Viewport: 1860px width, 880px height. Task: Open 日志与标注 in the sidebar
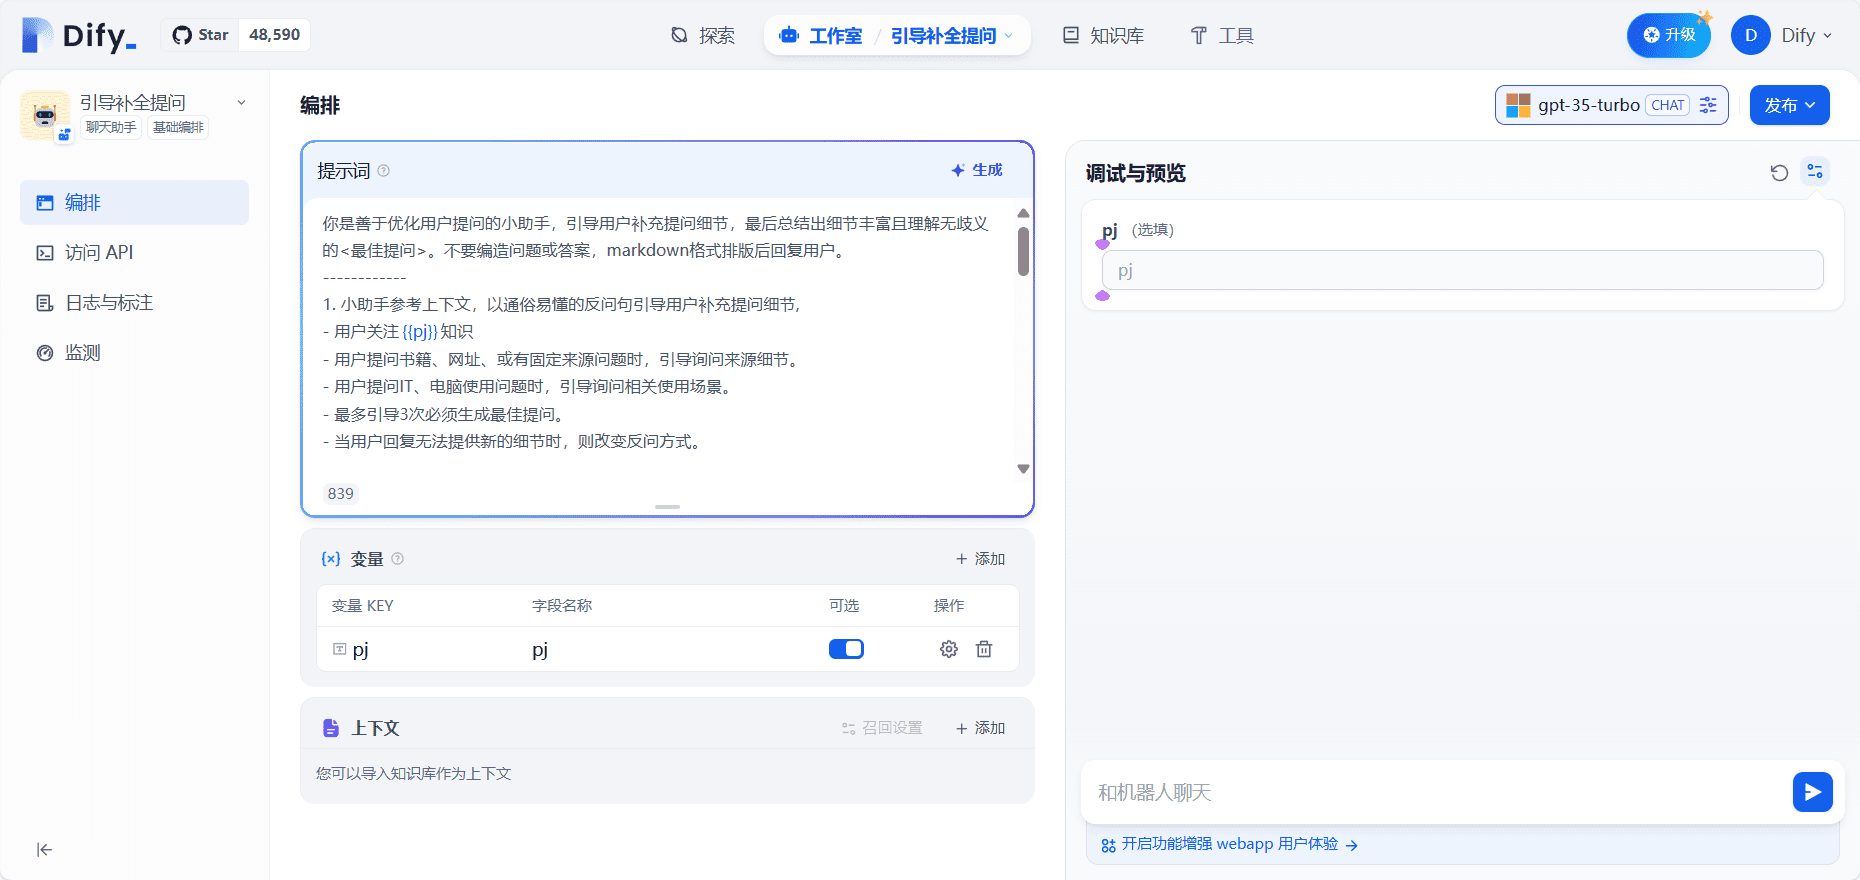coord(134,303)
